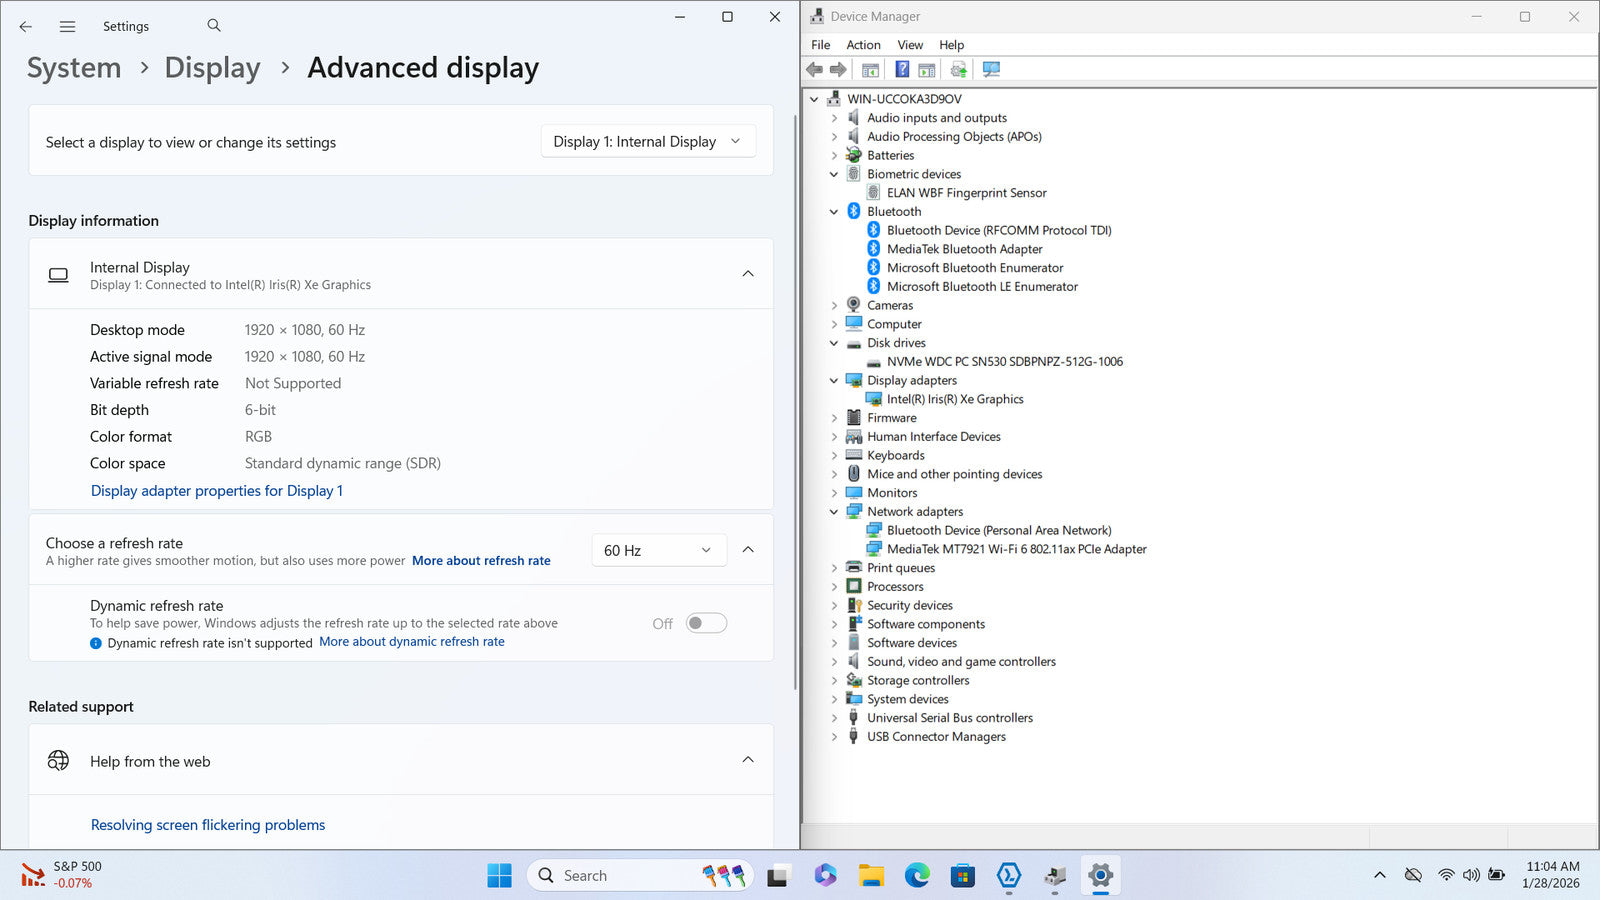The height and width of the screenshot is (900, 1600).
Task: Click Show/Hide Console Tree toolbar icon
Action: click(x=871, y=69)
